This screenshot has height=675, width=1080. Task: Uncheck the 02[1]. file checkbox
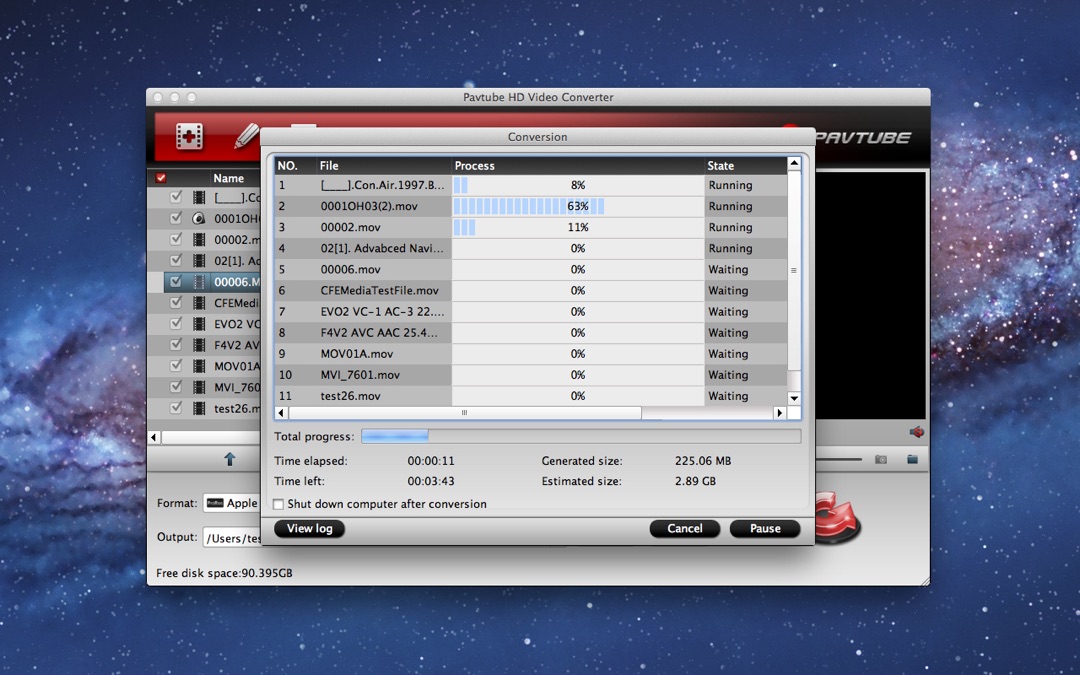point(176,260)
